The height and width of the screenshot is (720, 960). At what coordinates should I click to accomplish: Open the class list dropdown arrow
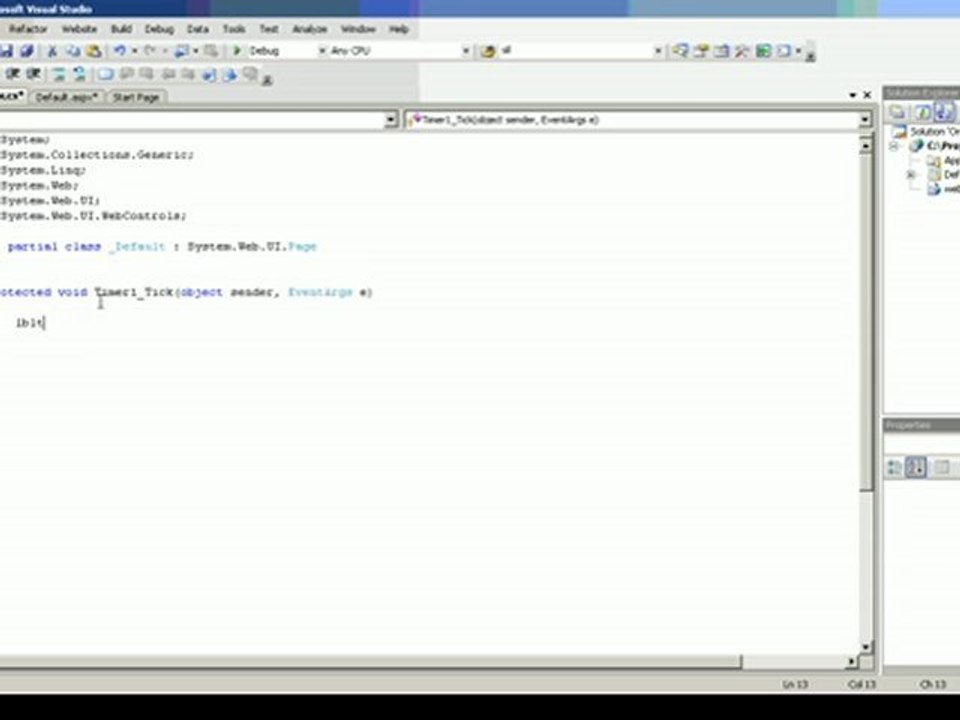pyautogui.click(x=391, y=120)
